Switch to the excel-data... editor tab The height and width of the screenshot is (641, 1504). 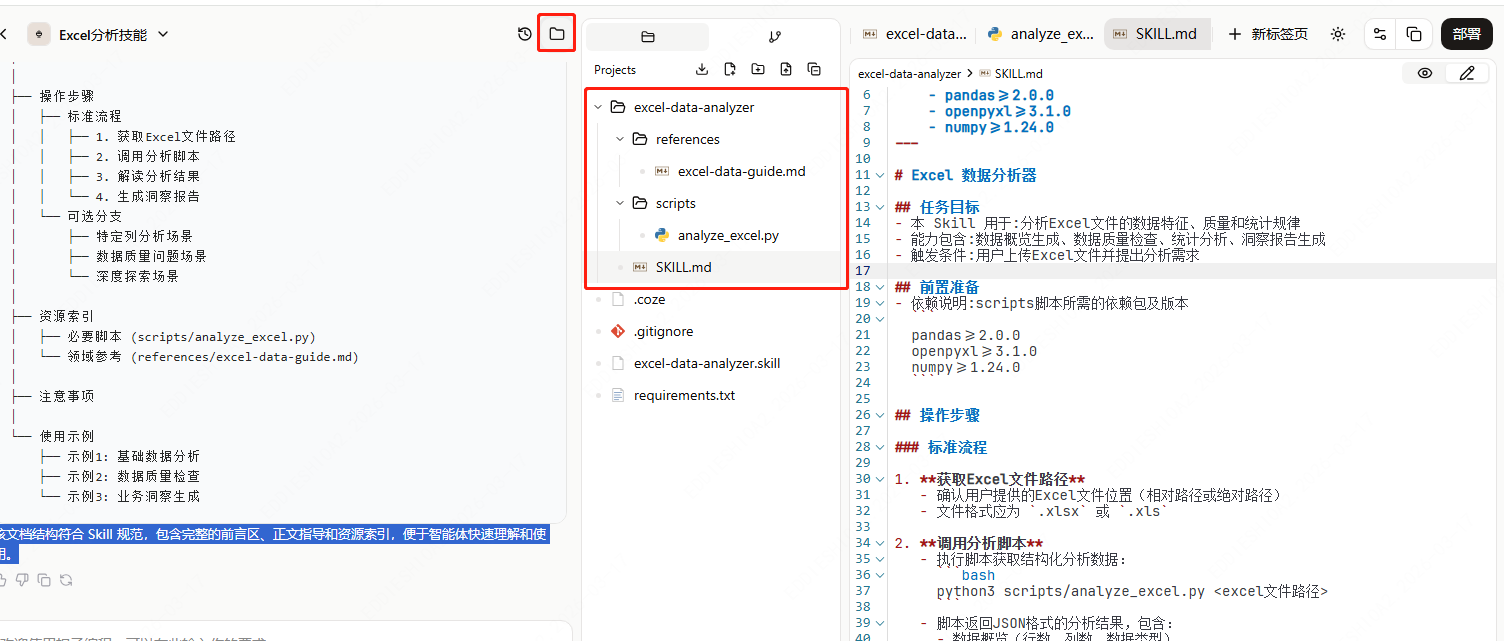click(x=914, y=34)
